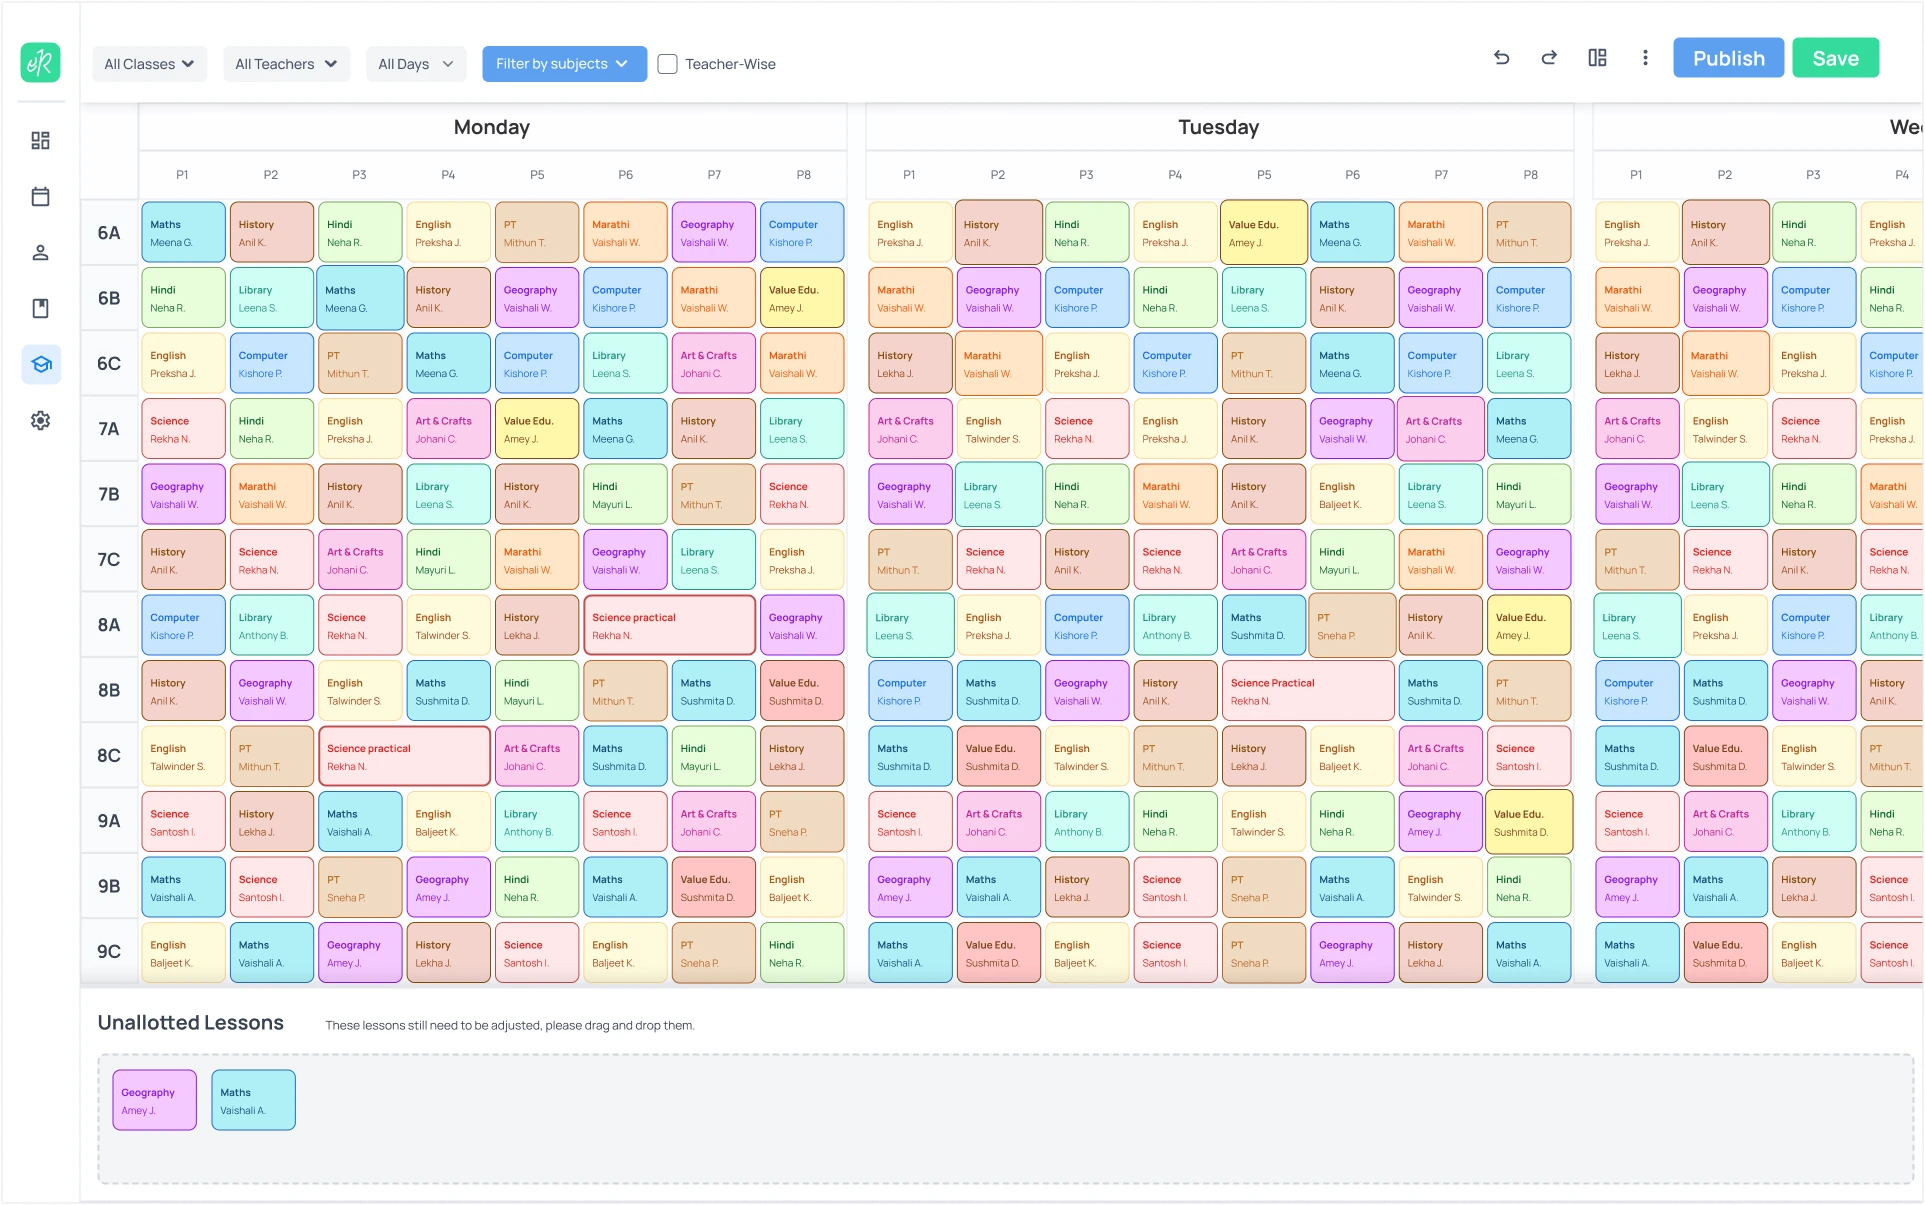
Task: Open the book icon in sidebar
Action: (x=40, y=308)
